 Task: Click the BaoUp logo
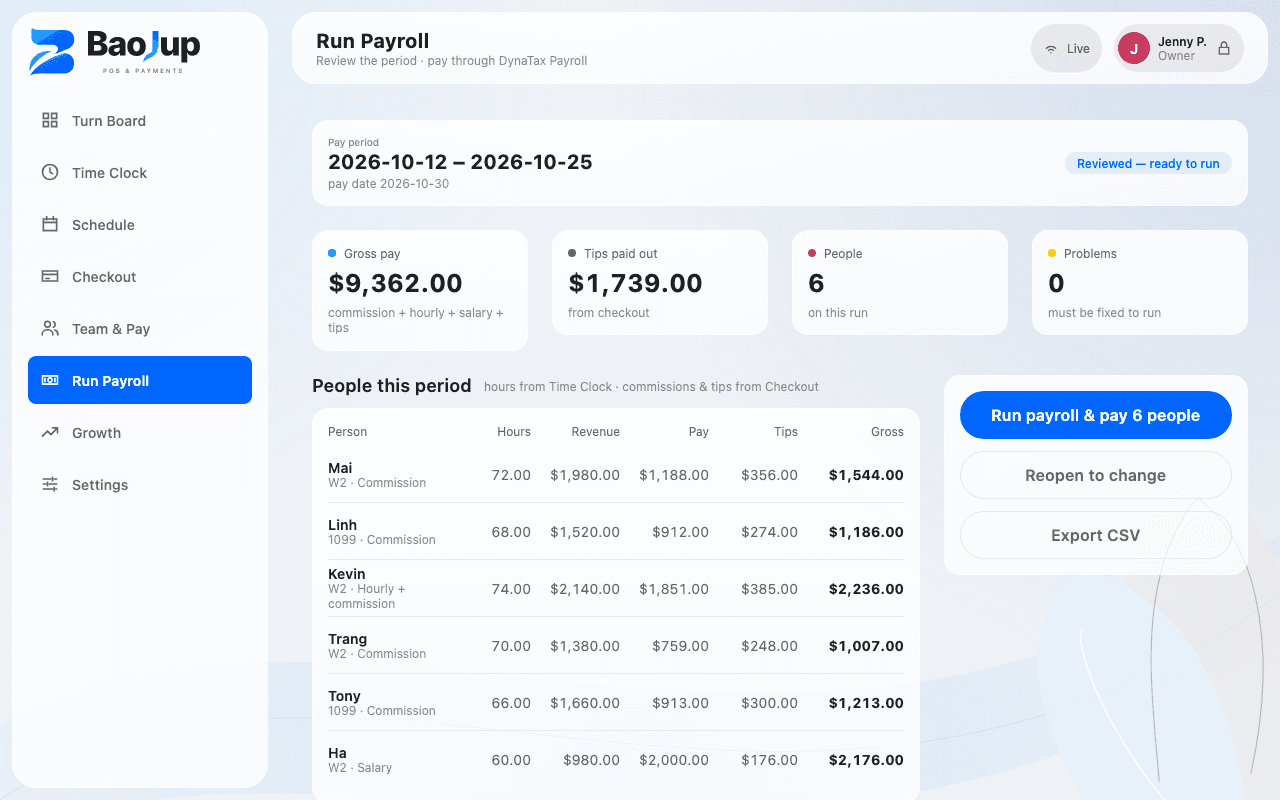(x=115, y=51)
